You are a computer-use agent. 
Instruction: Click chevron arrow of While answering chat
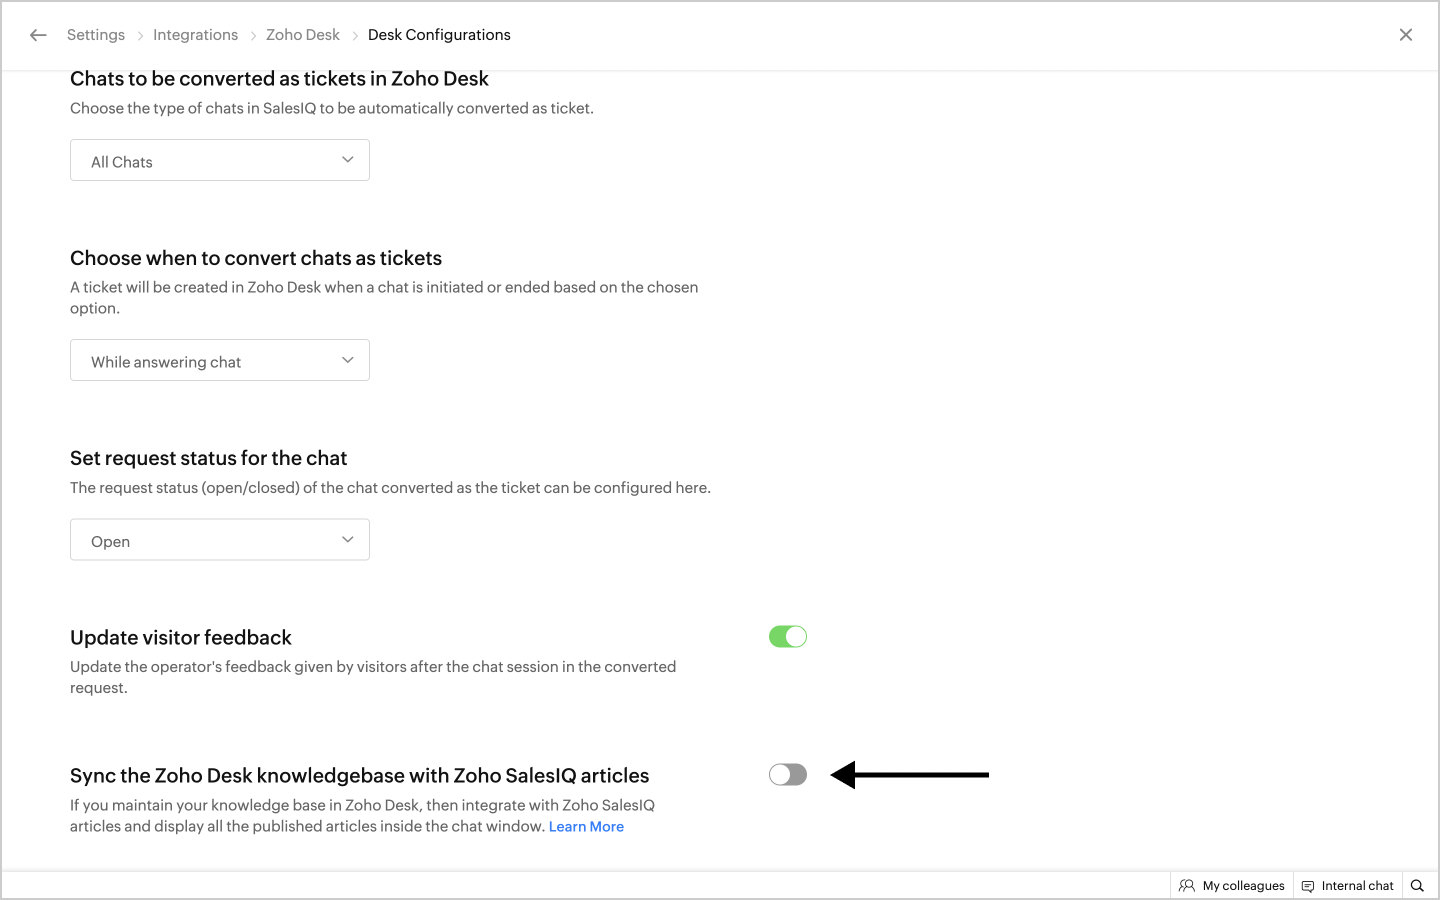coord(347,360)
